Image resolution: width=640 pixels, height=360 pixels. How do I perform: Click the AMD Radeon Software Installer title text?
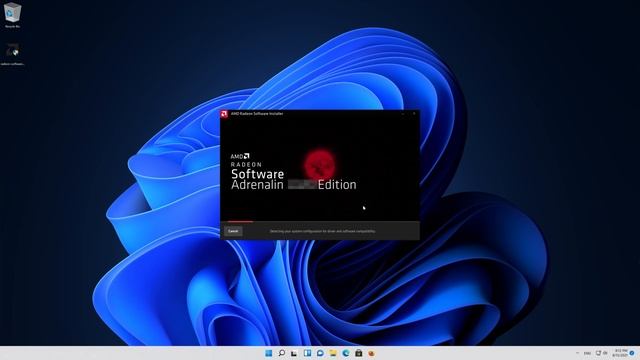coord(257,114)
